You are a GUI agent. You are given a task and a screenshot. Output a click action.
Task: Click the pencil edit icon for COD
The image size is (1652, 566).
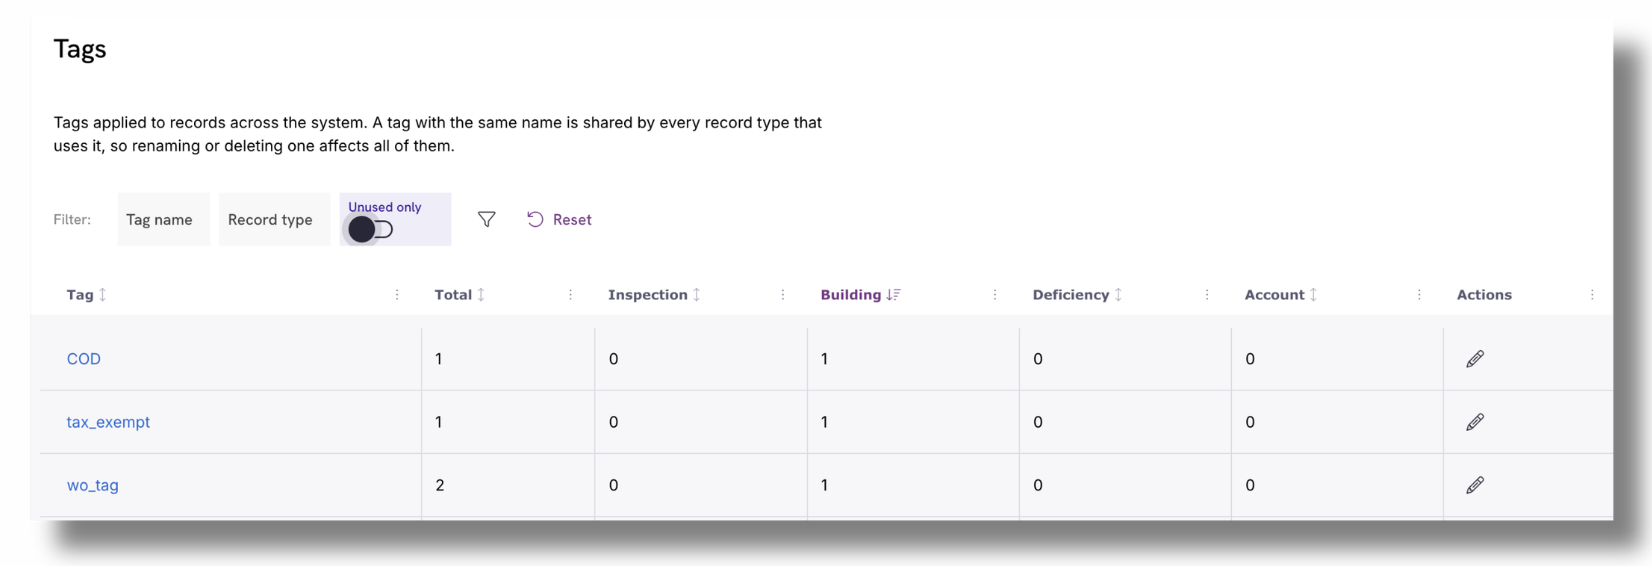pyautogui.click(x=1475, y=359)
